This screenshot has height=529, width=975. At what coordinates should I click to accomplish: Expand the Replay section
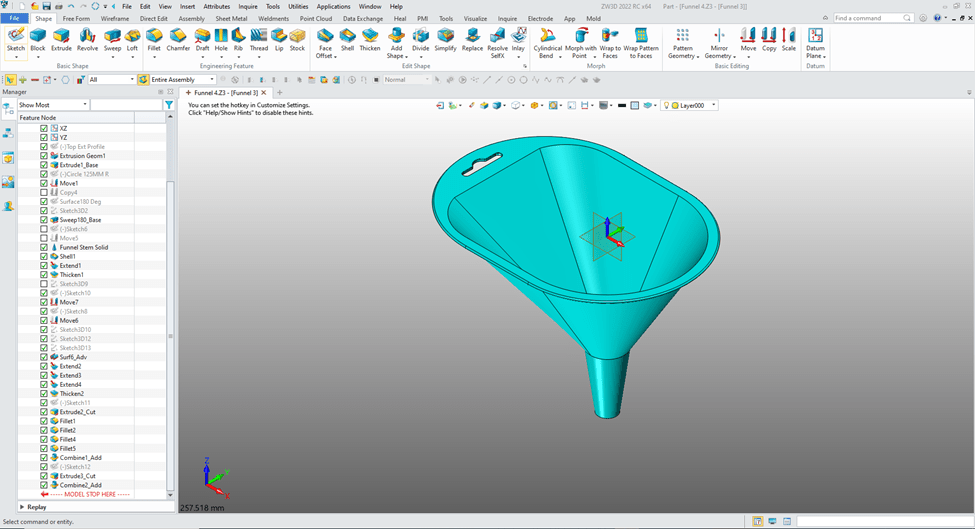coord(24,507)
